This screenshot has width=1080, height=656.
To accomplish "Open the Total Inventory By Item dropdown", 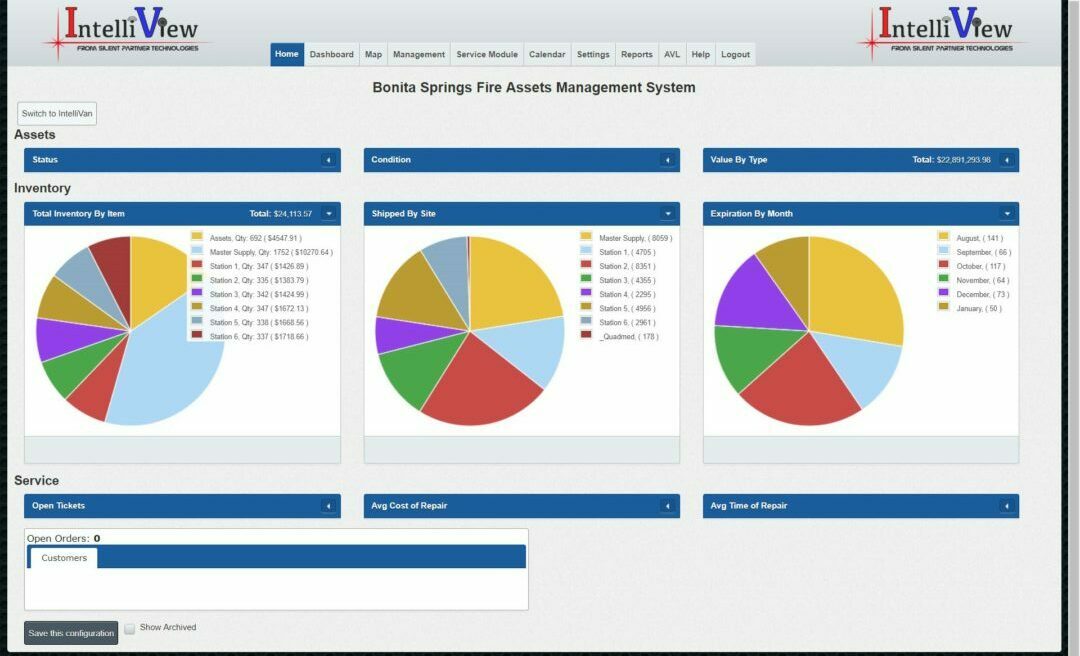I will coord(328,213).
